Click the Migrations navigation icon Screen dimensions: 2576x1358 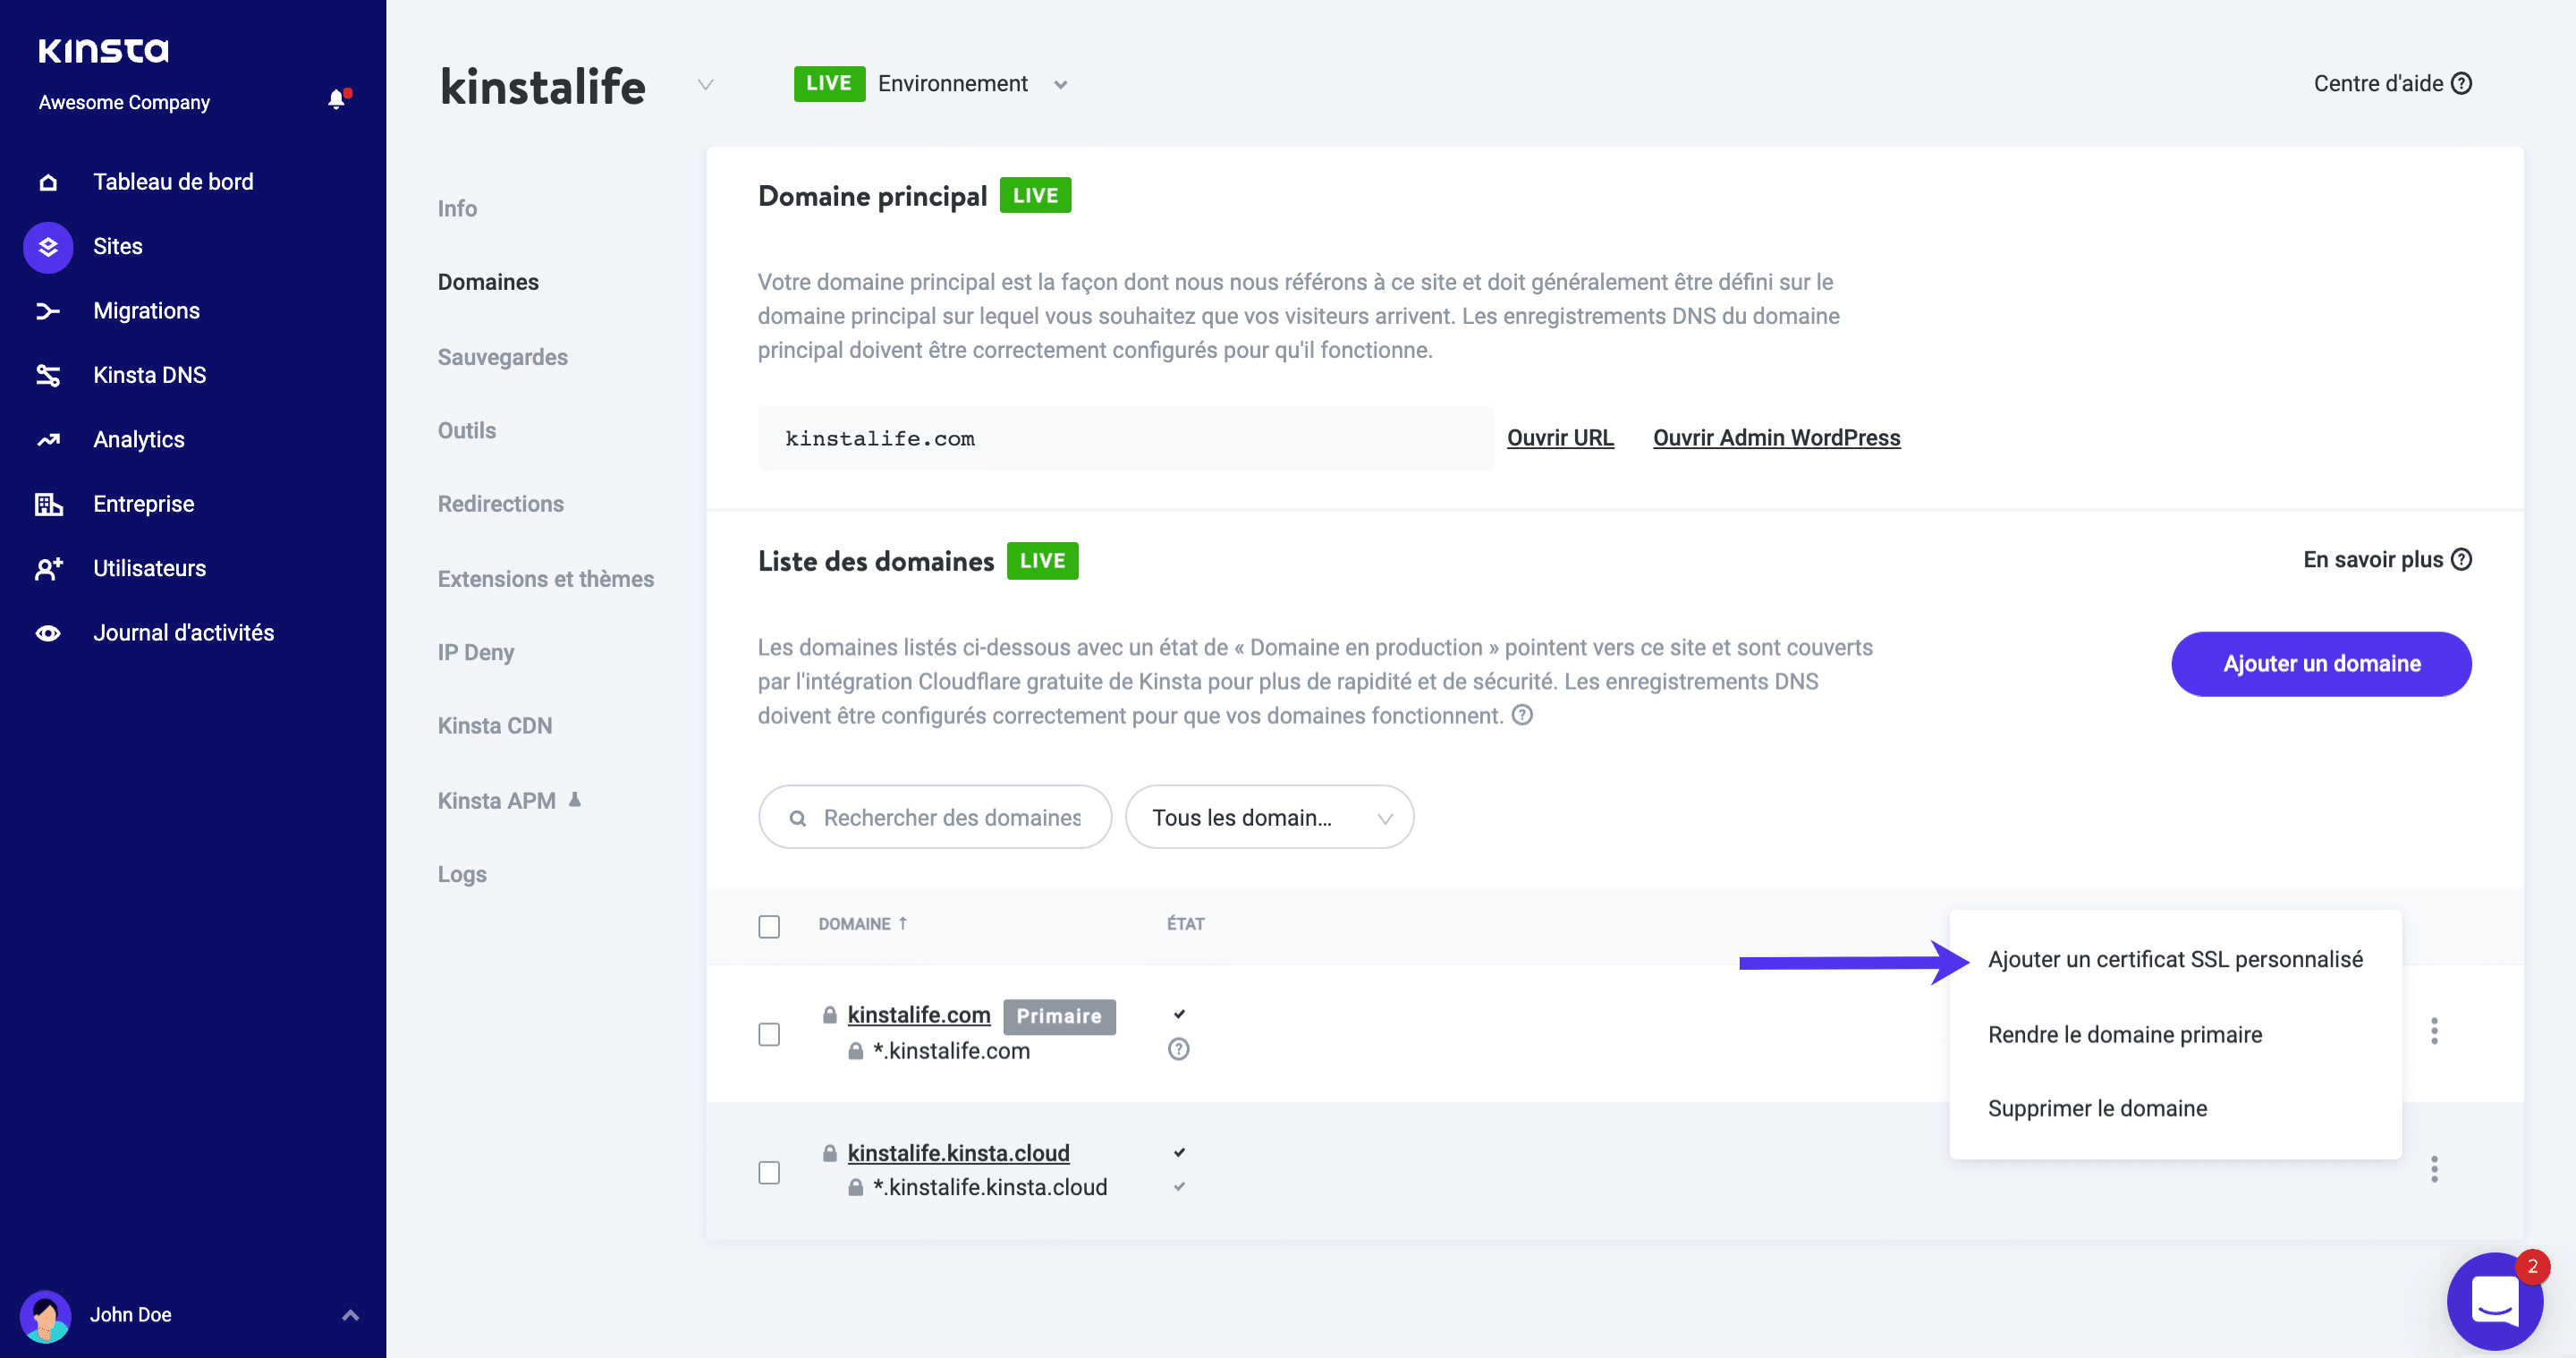click(x=47, y=310)
